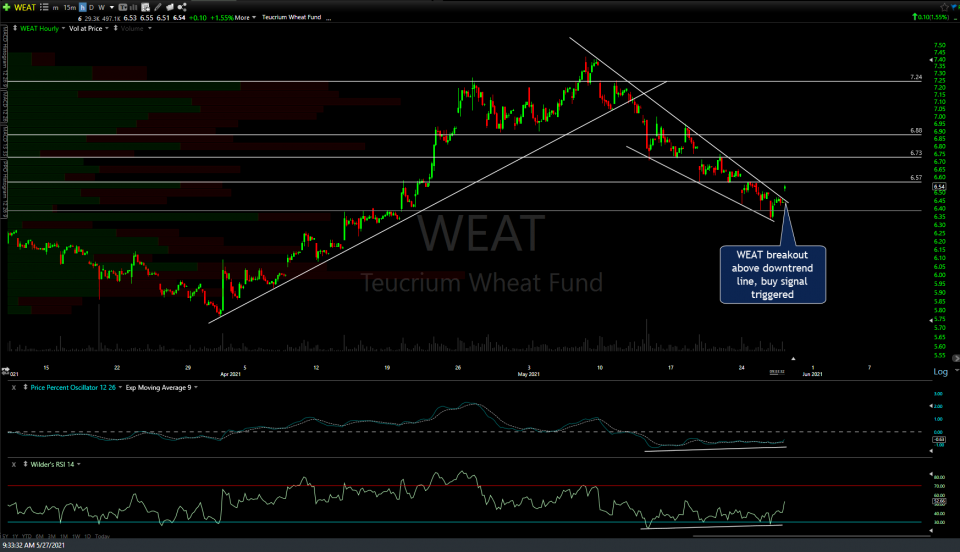Click the green plus add-symbol icon
The width and height of the screenshot is (960, 552).
[6, 7]
